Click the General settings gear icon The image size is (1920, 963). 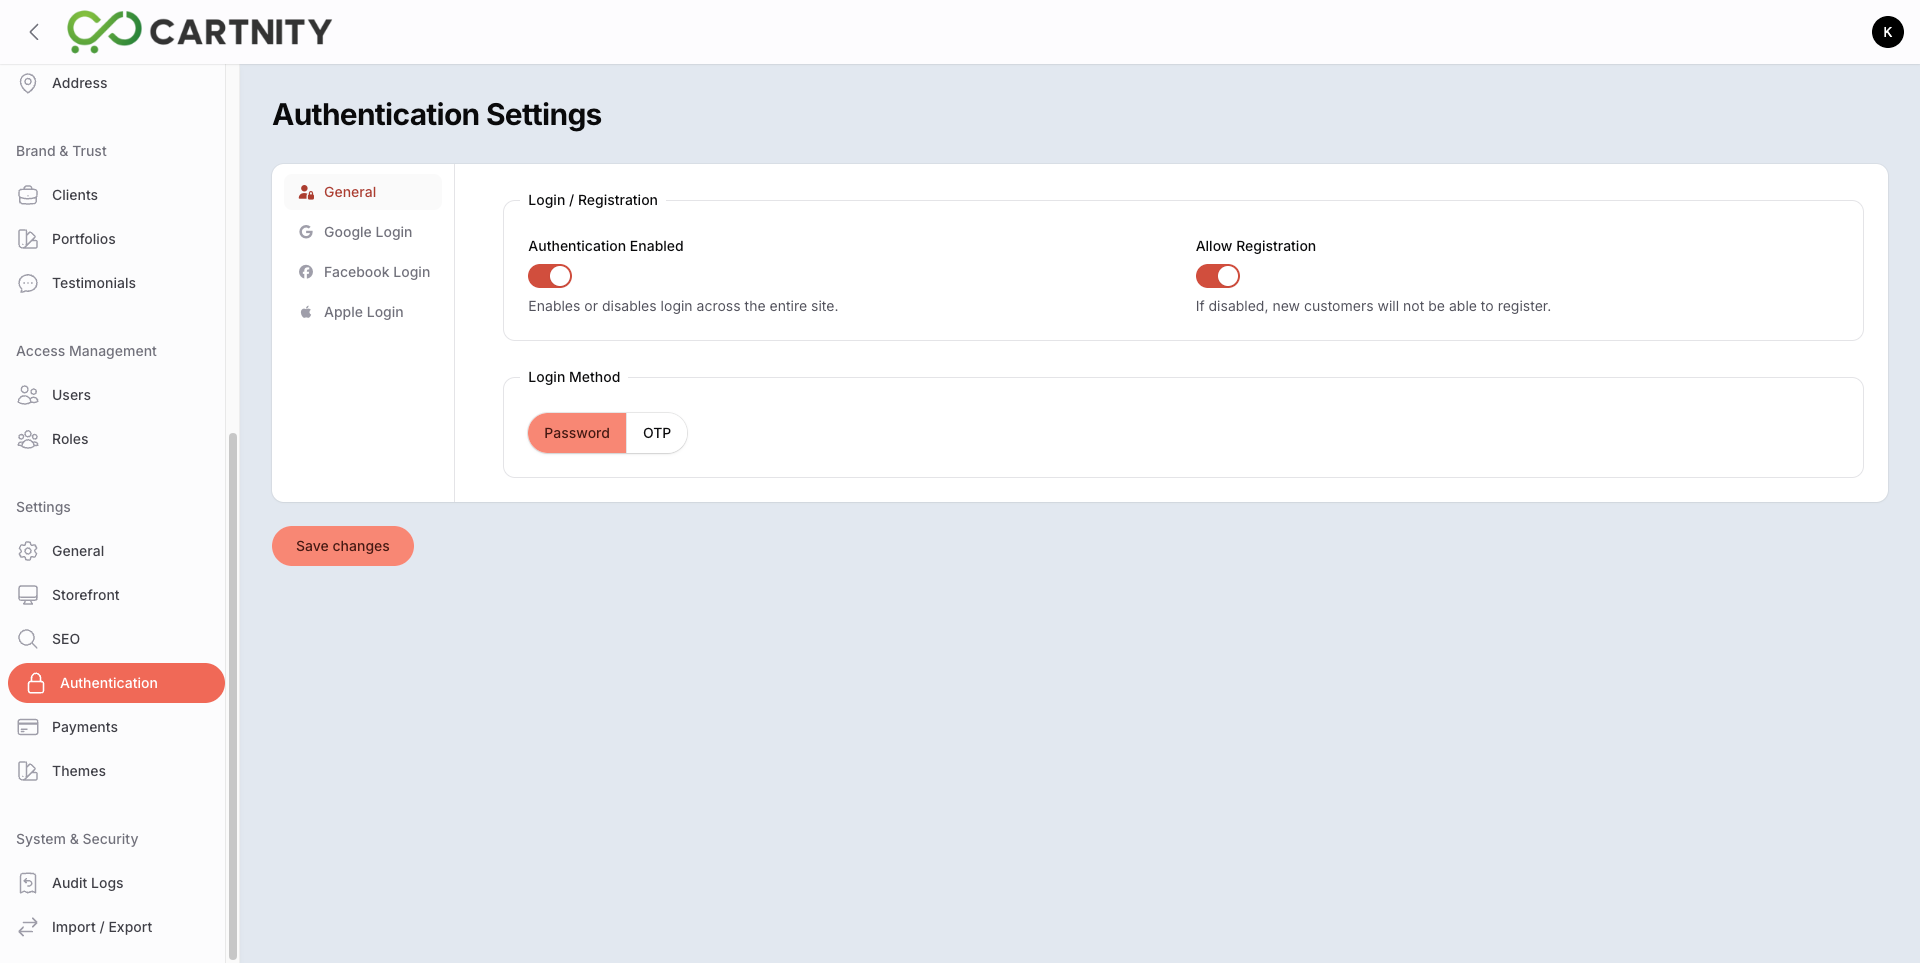tap(28, 551)
